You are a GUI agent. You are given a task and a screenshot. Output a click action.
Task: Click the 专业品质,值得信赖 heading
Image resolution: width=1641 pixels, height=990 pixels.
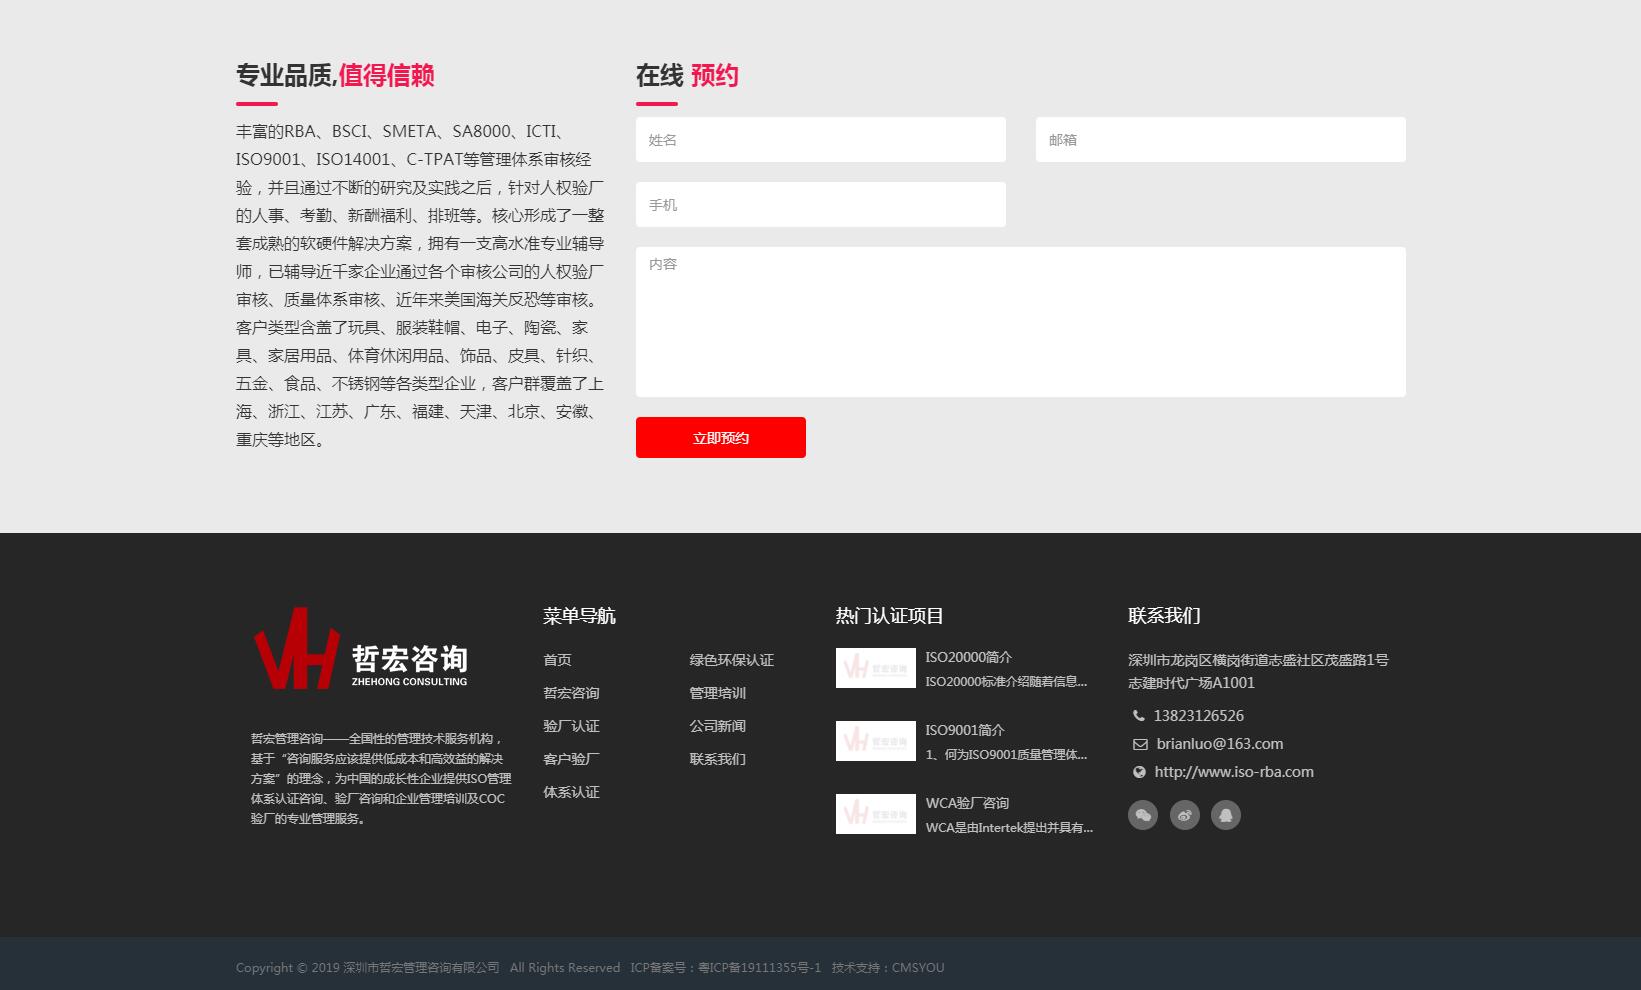(335, 75)
